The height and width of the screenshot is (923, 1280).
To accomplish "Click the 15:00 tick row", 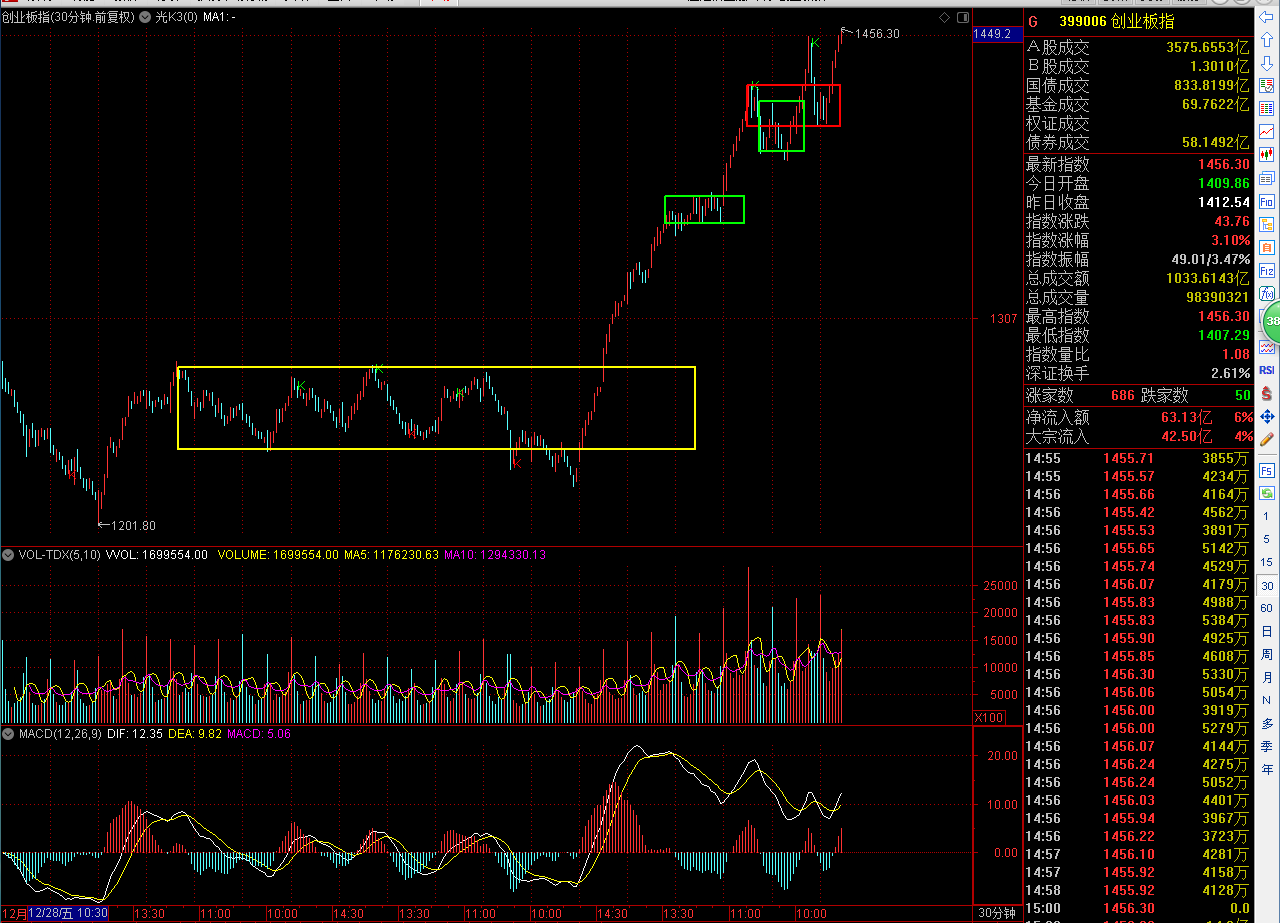I will click(x=1138, y=908).
